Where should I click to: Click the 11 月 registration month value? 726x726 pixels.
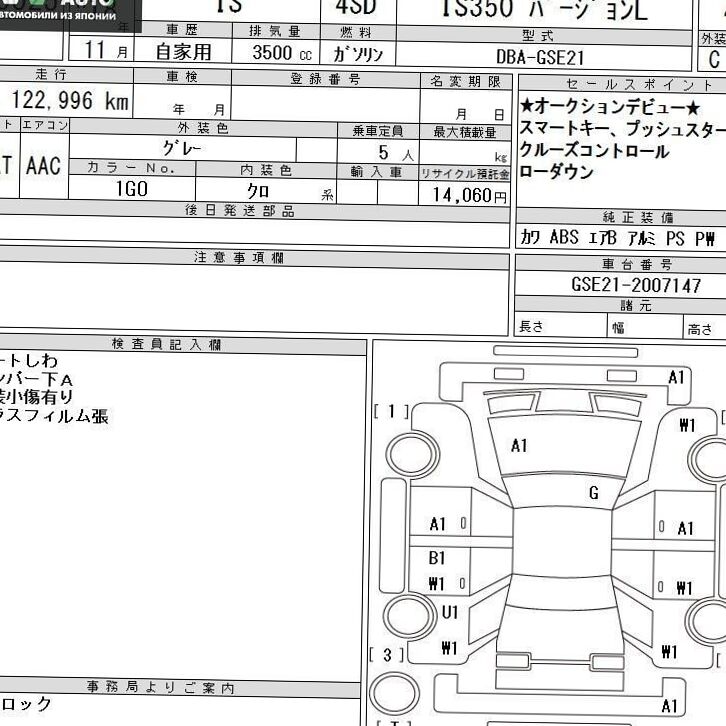(x=106, y=50)
